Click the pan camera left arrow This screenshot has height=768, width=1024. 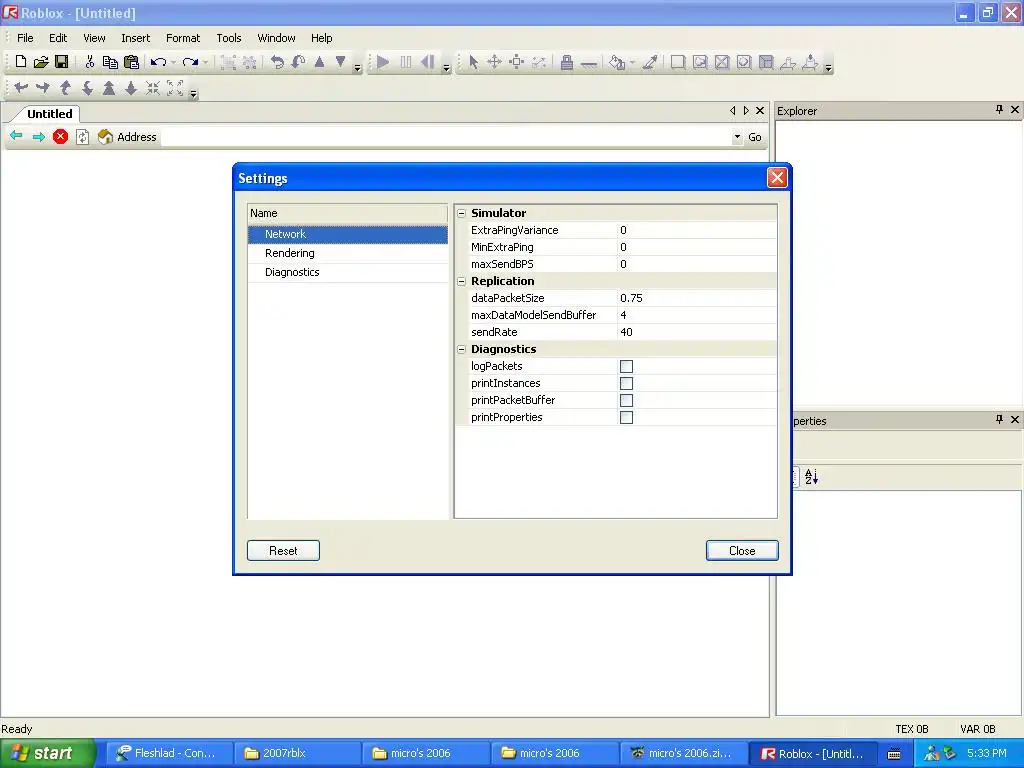21,88
